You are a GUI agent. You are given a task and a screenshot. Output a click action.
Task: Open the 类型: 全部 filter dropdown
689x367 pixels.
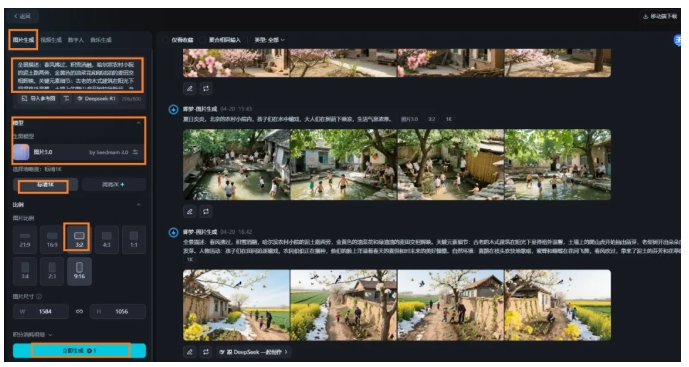click(x=269, y=40)
